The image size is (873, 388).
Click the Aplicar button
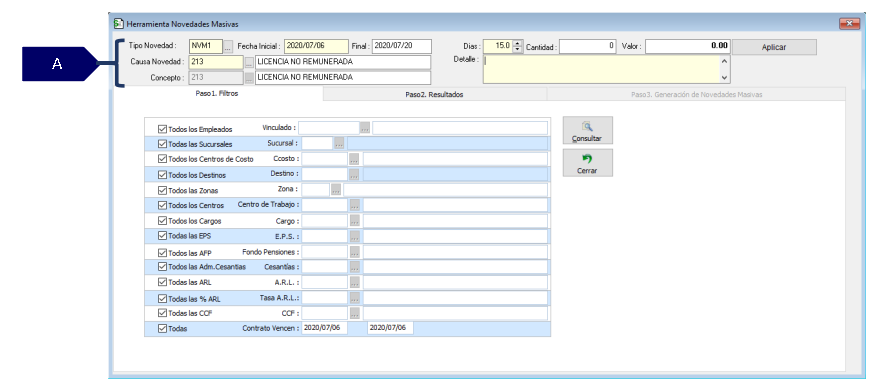774,47
